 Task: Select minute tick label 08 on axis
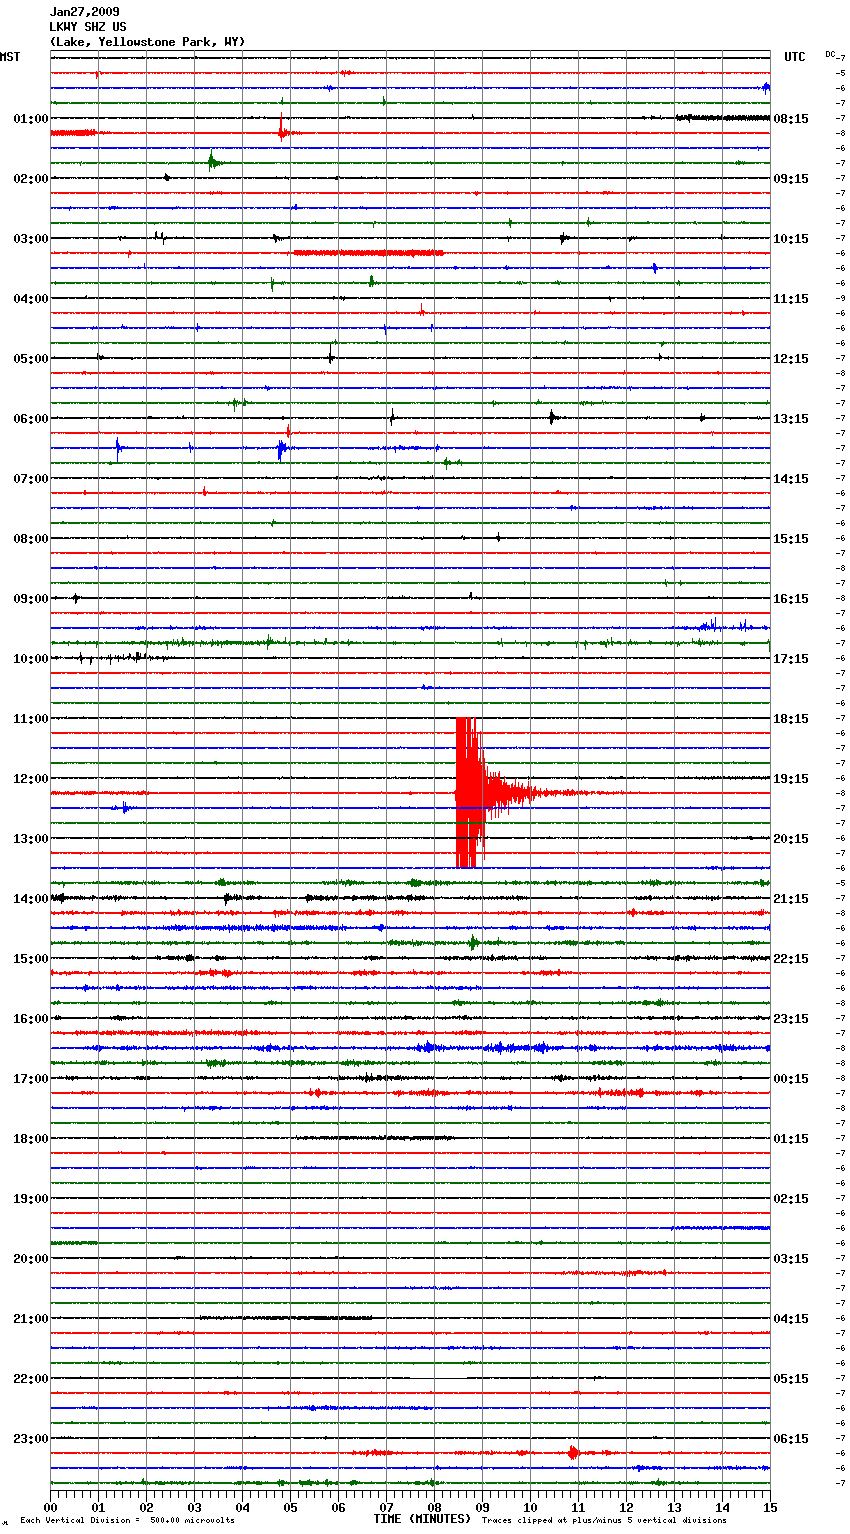pos(434,1507)
